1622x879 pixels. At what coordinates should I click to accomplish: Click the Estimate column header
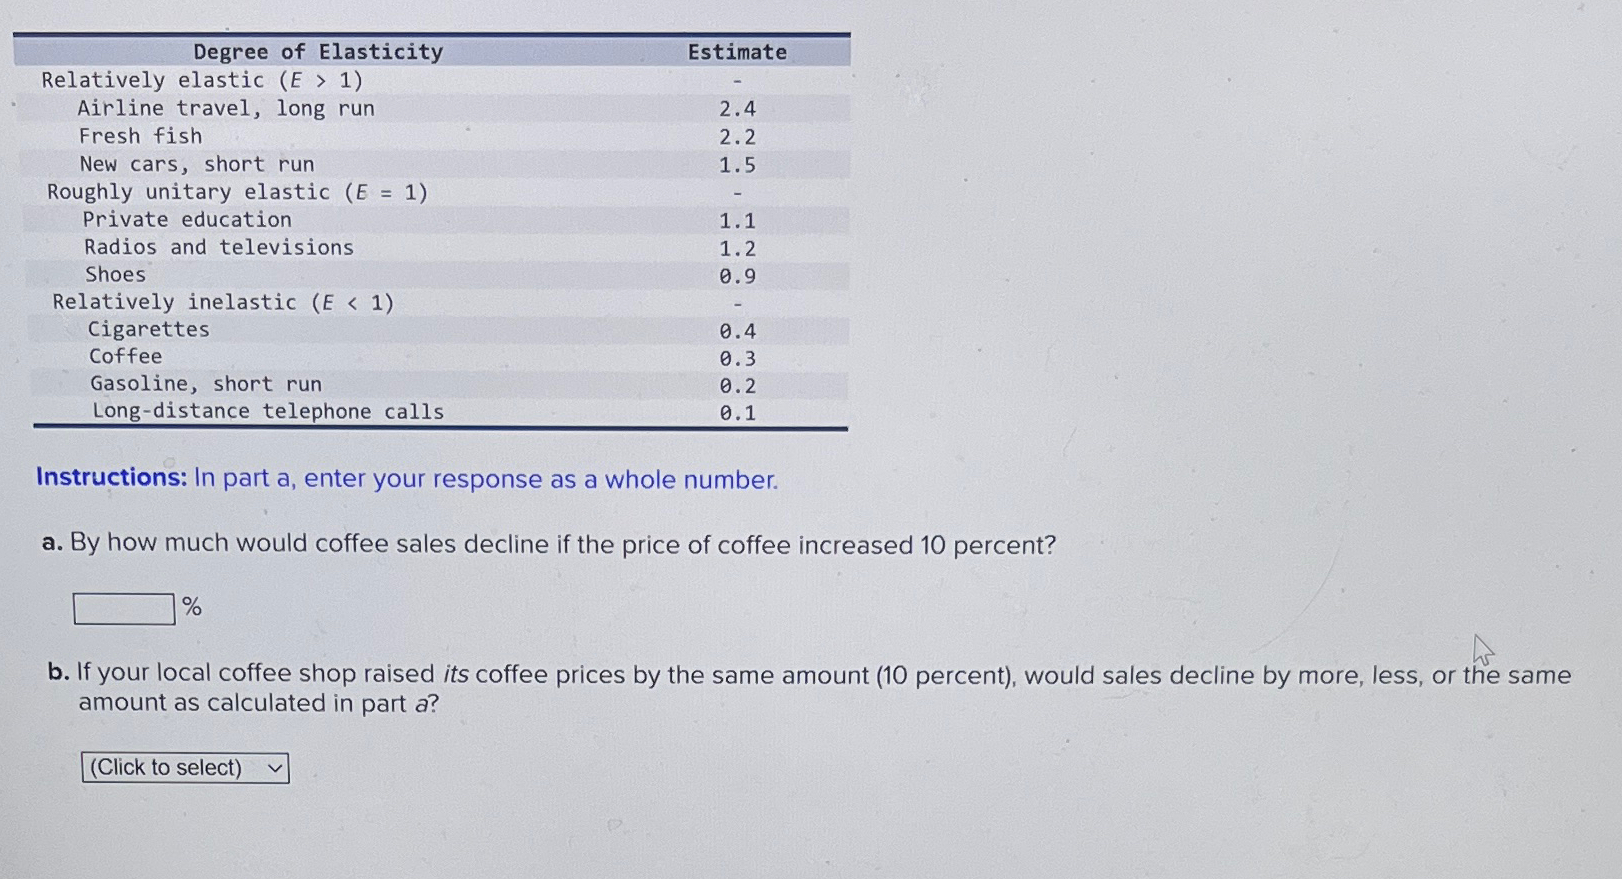coord(736,51)
